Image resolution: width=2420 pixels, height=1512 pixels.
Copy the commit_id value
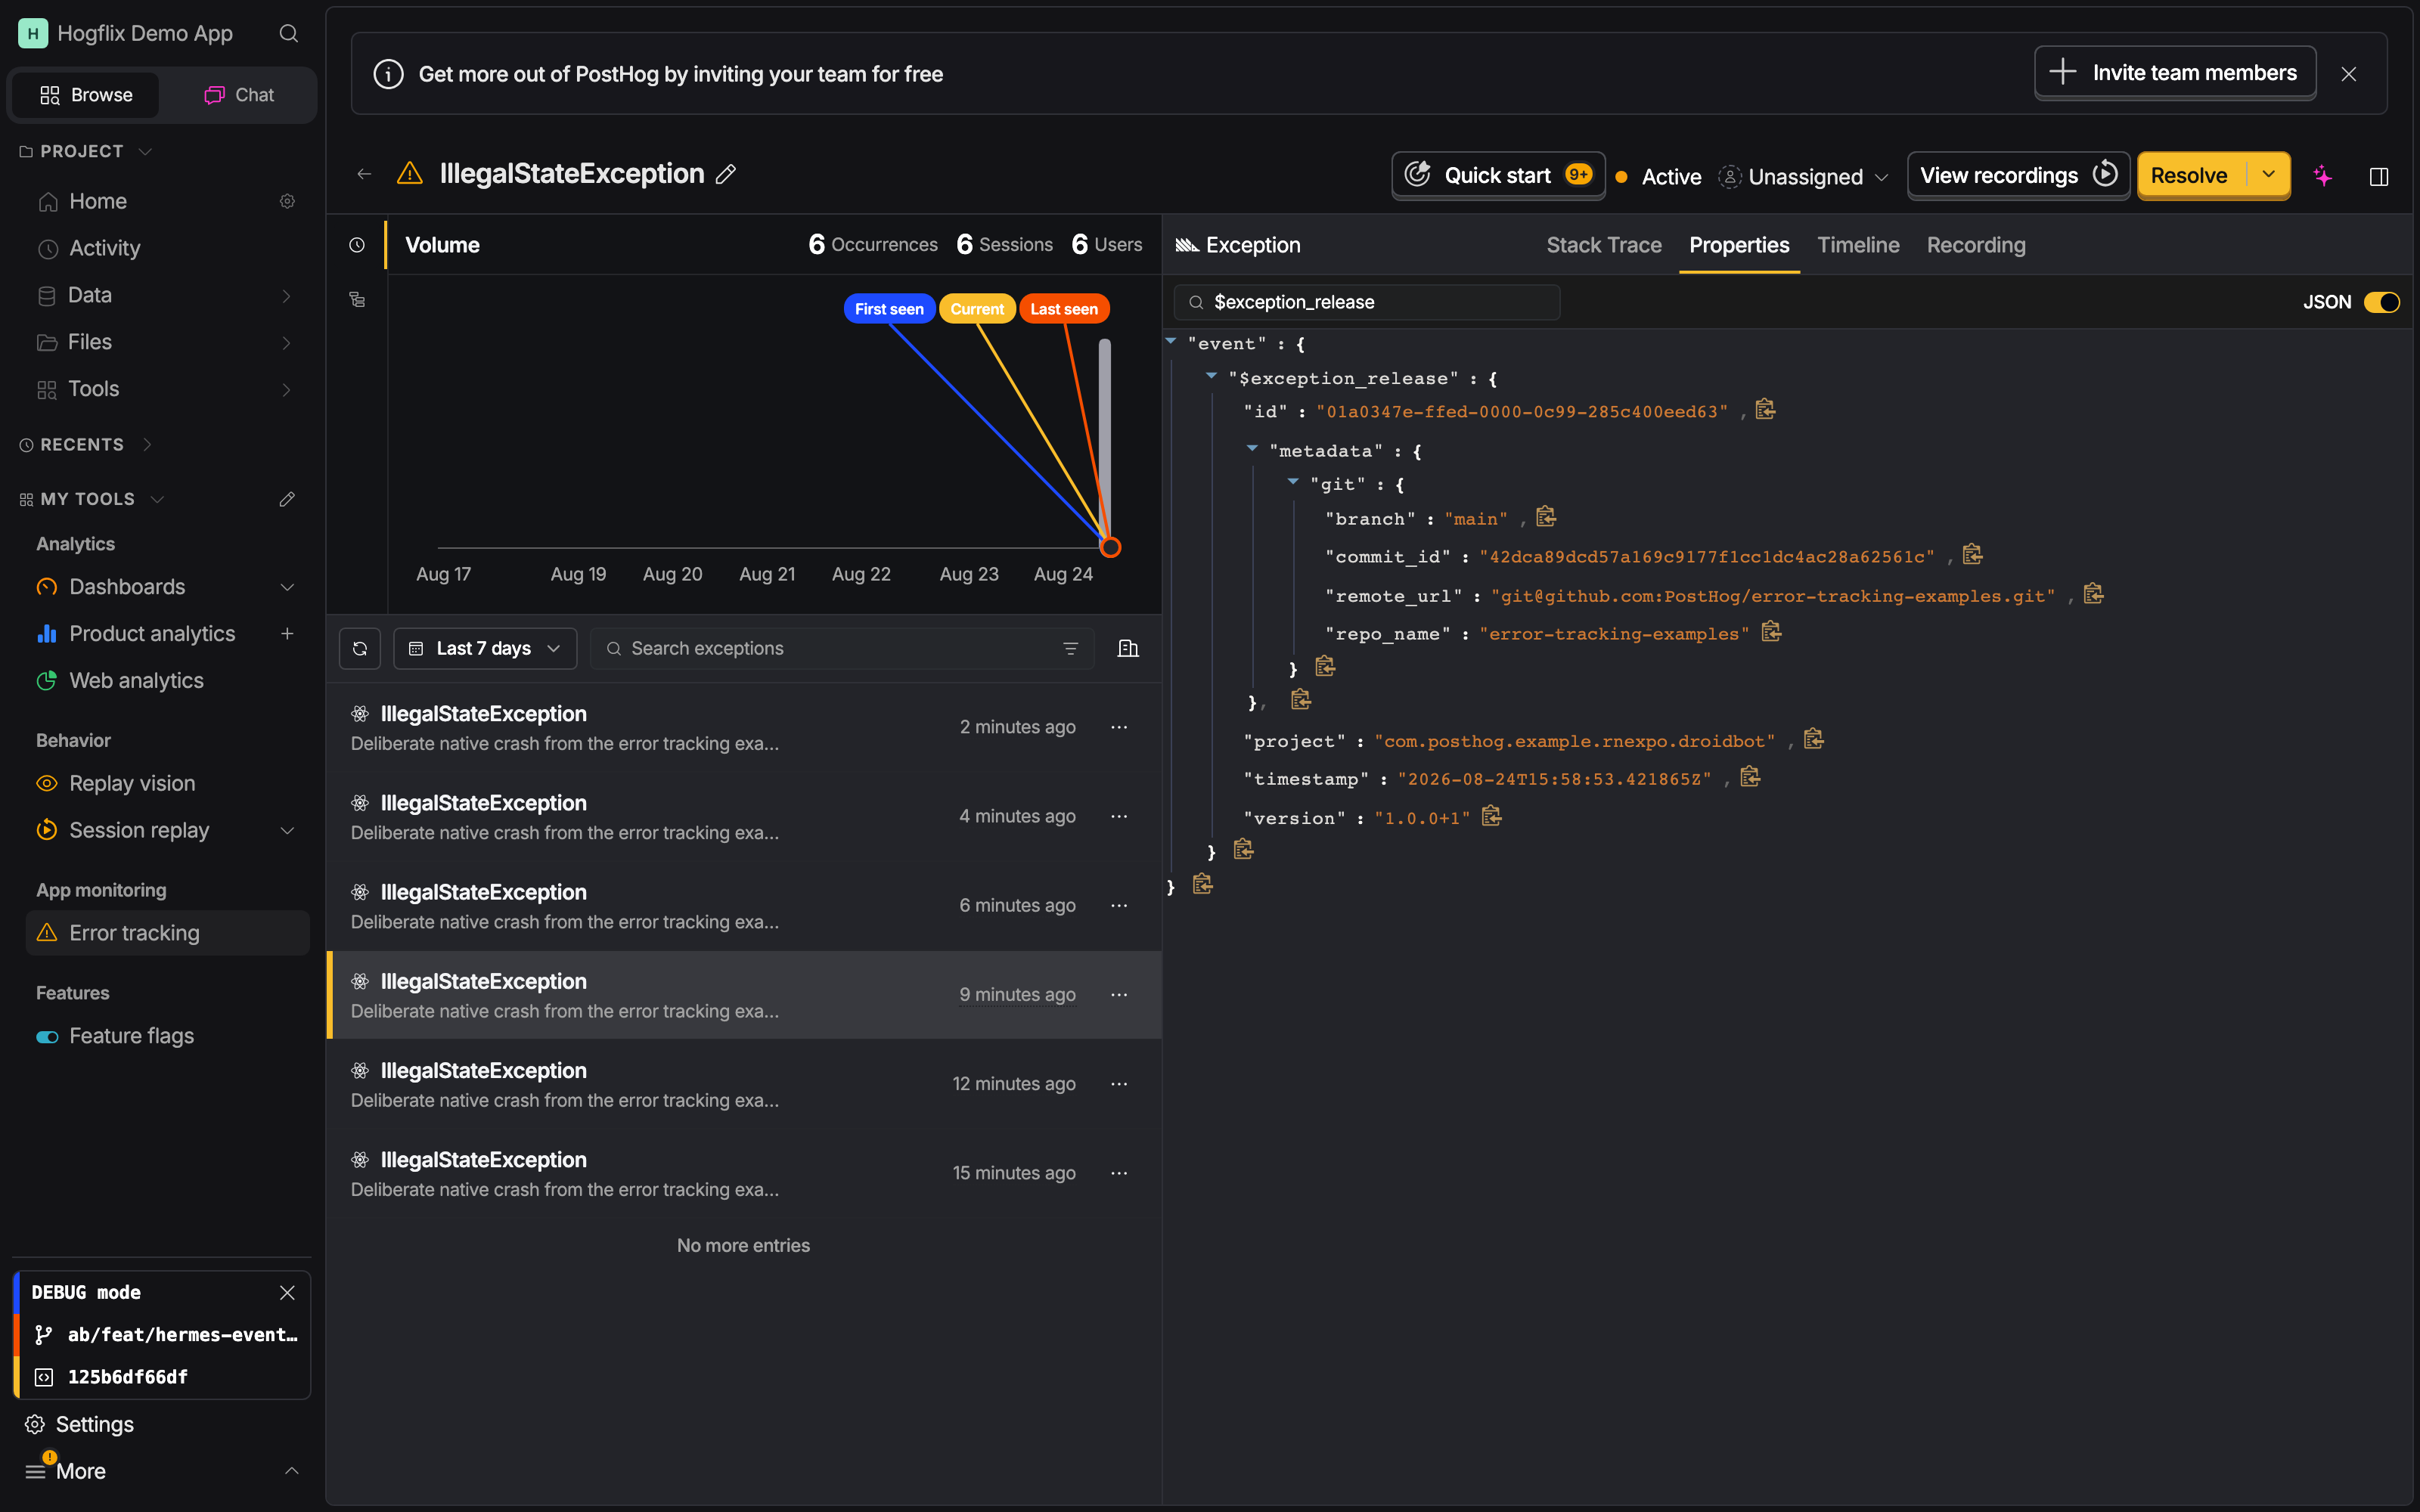pyautogui.click(x=1972, y=555)
